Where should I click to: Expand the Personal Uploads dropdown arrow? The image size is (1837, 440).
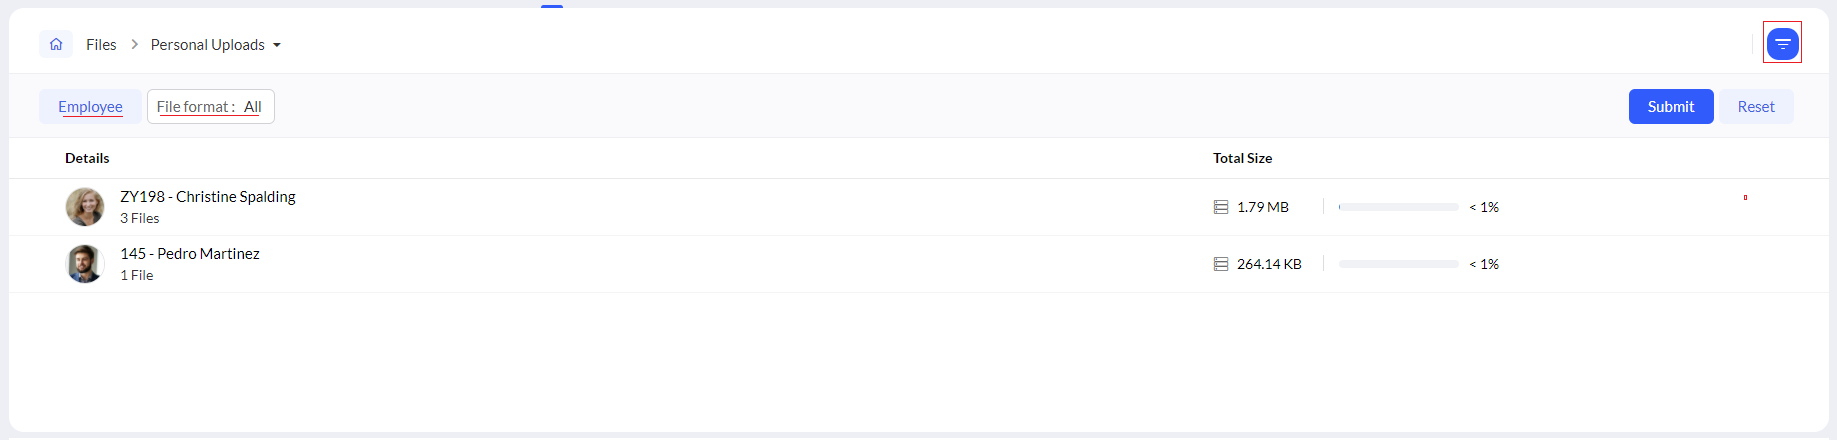277,45
